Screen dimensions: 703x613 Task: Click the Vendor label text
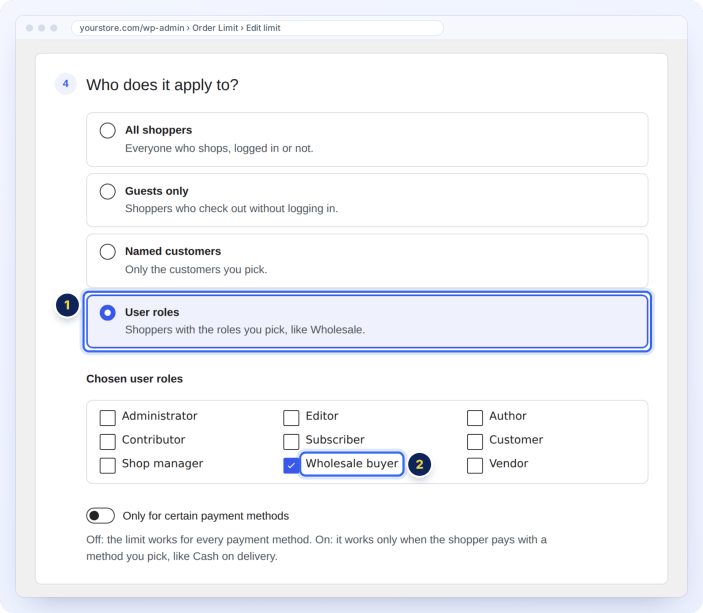click(x=508, y=464)
